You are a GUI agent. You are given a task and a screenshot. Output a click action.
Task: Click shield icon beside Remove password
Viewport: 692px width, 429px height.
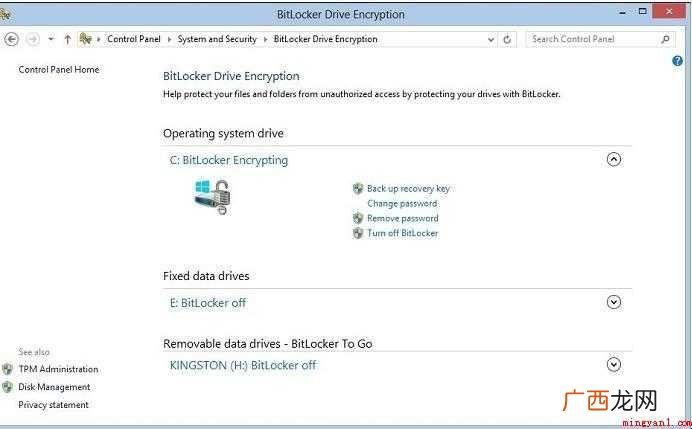(x=358, y=218)
